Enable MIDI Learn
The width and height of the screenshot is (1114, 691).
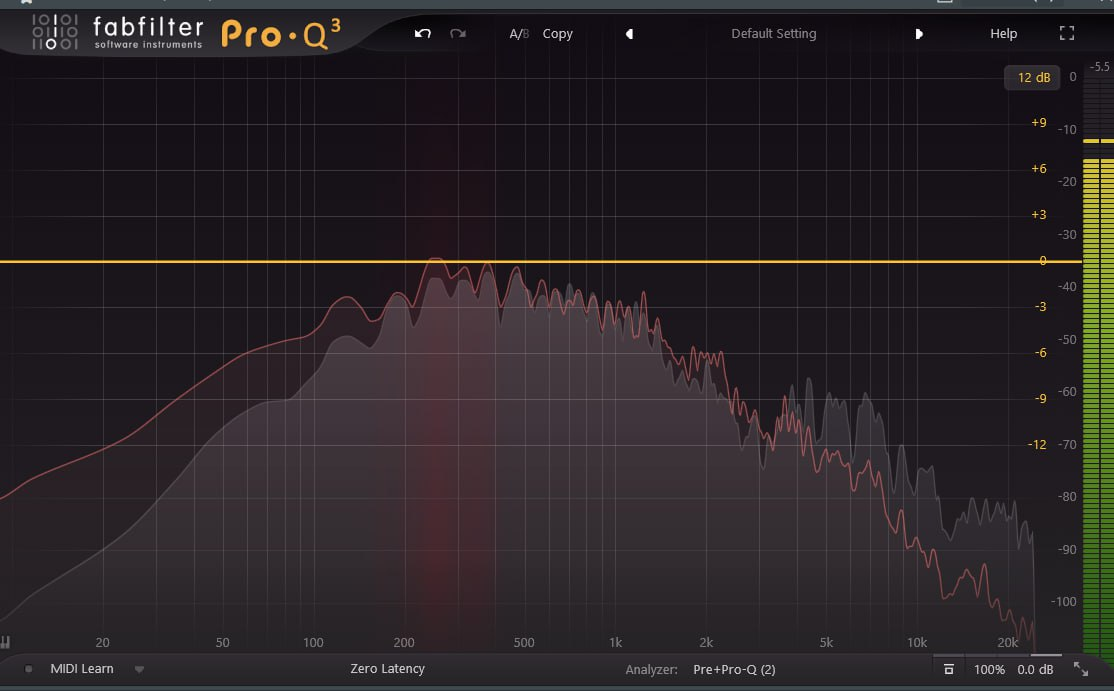tap(82, 668)
